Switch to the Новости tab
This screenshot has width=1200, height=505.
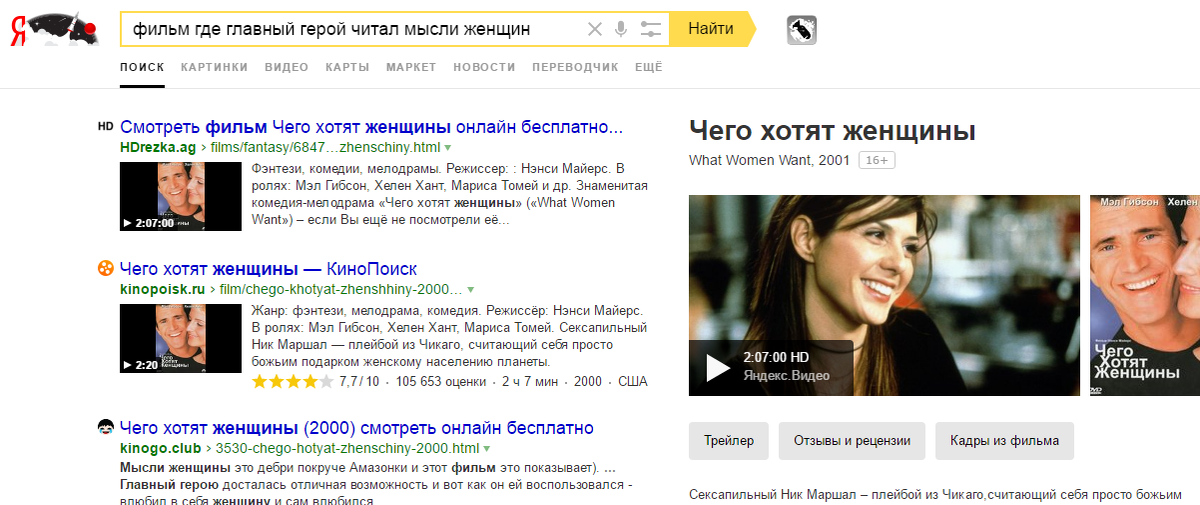coord(484,67)
